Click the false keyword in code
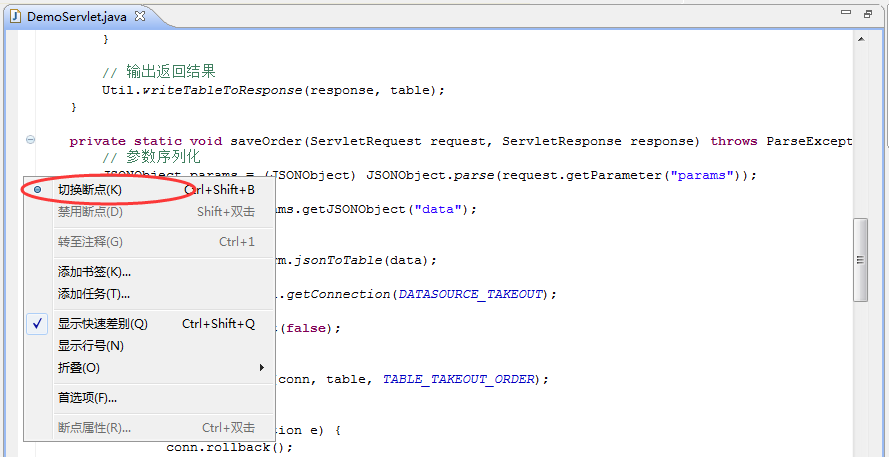This screenshot has width=889, height=457. point(306,328)
